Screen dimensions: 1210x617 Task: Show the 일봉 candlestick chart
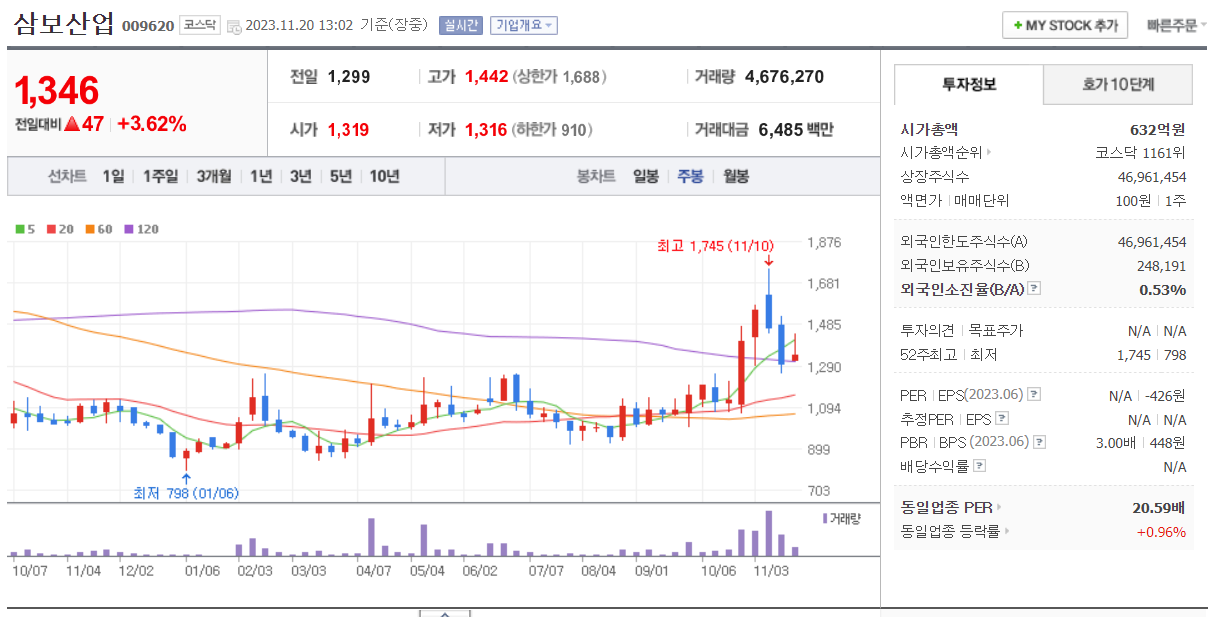tap(646, 177)
